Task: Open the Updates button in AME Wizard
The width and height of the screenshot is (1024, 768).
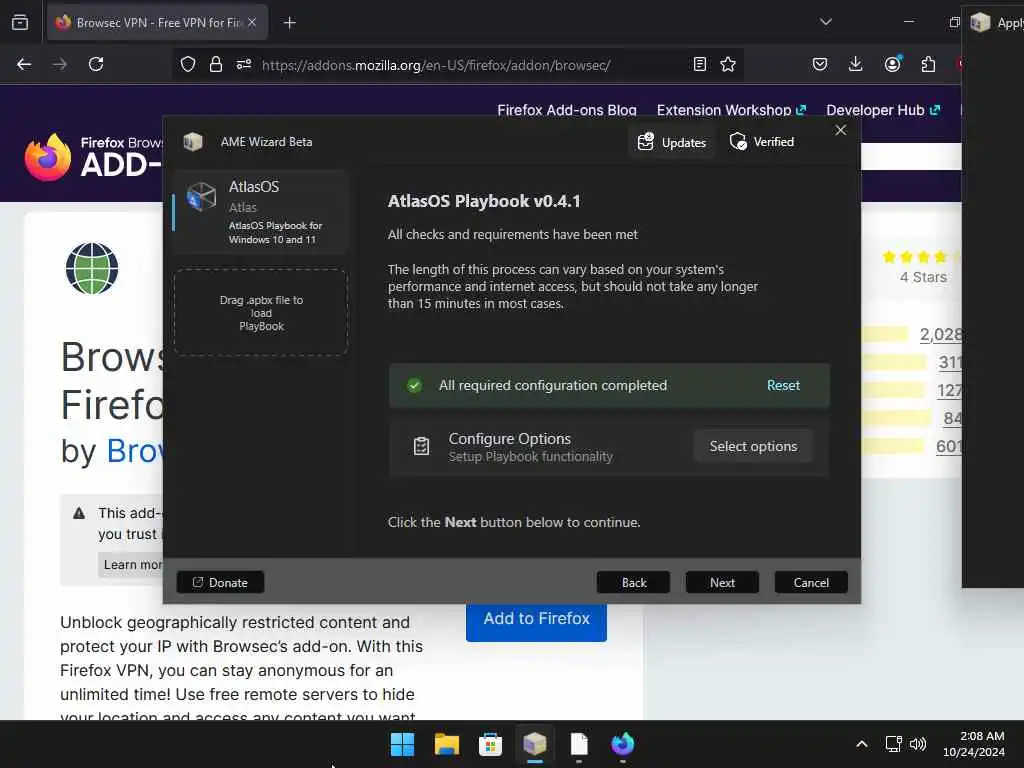Action: tap(671, 142)
